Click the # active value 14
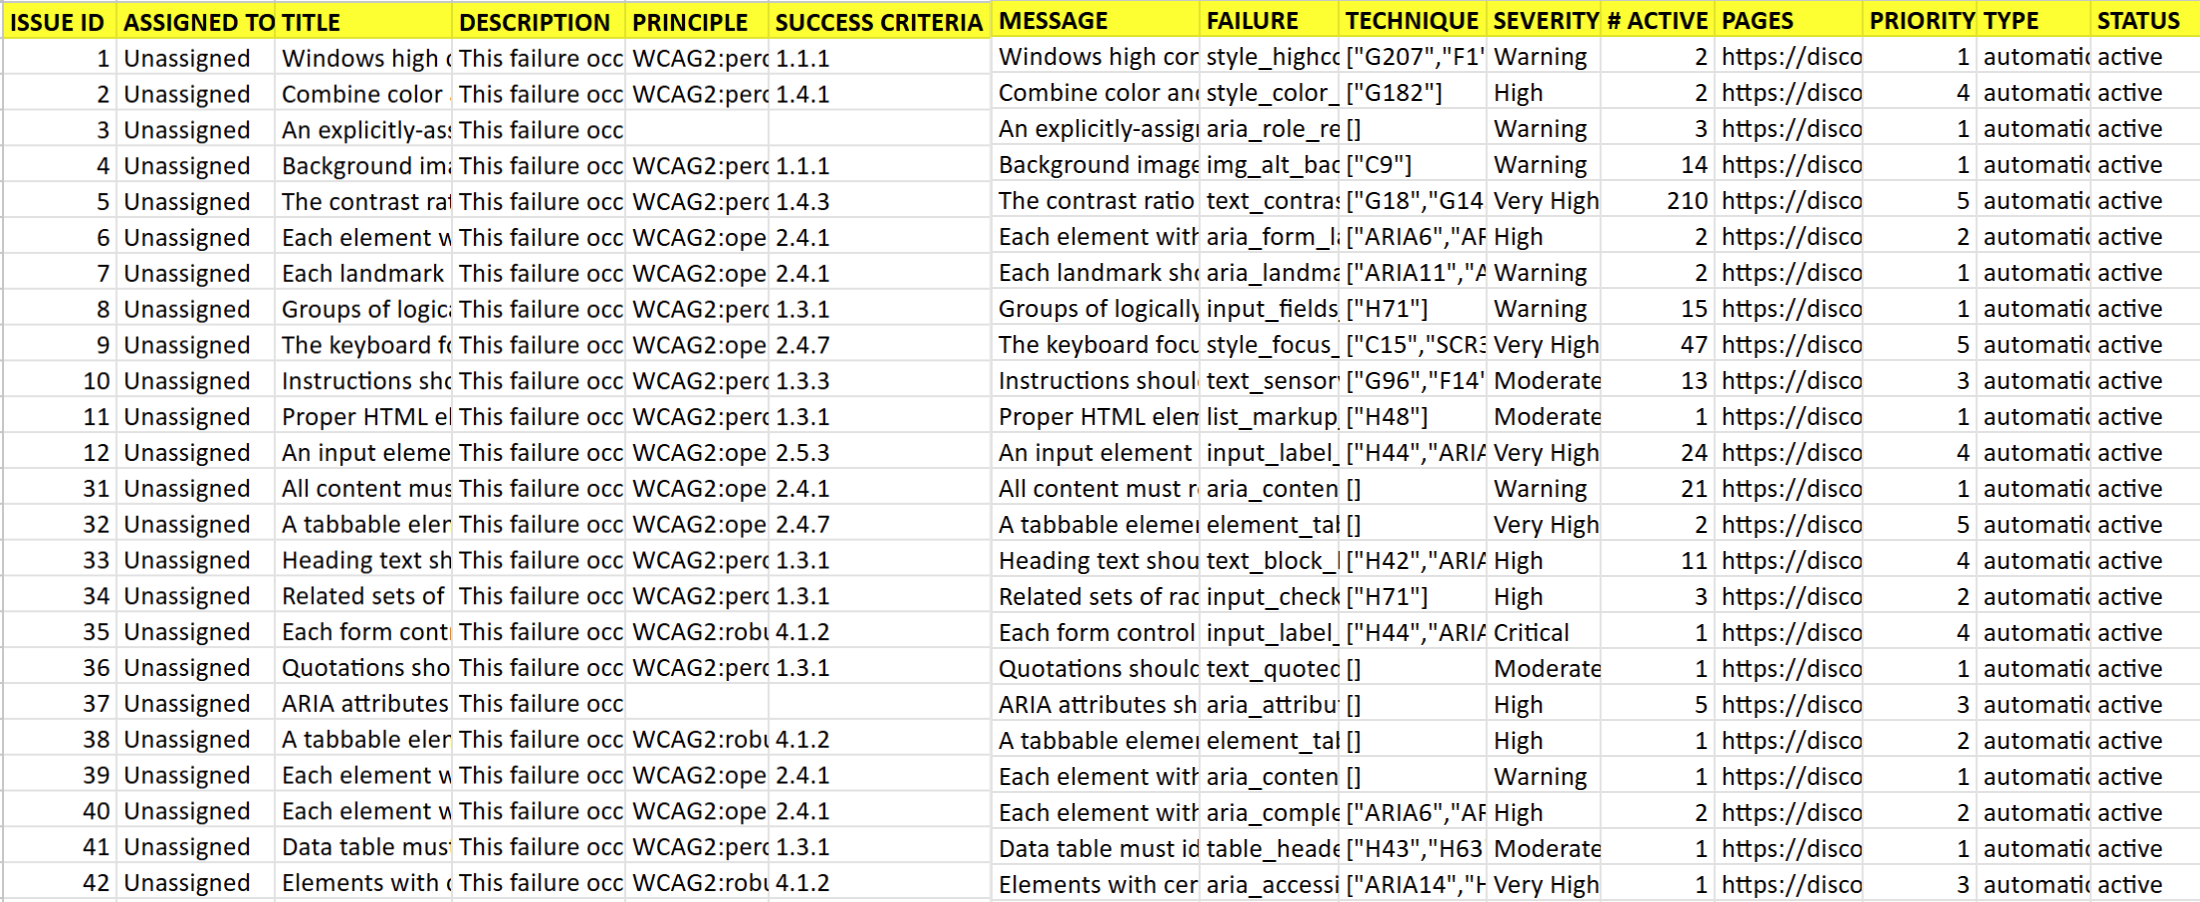Screen dimensions: 2200x902 point(1658,165)
